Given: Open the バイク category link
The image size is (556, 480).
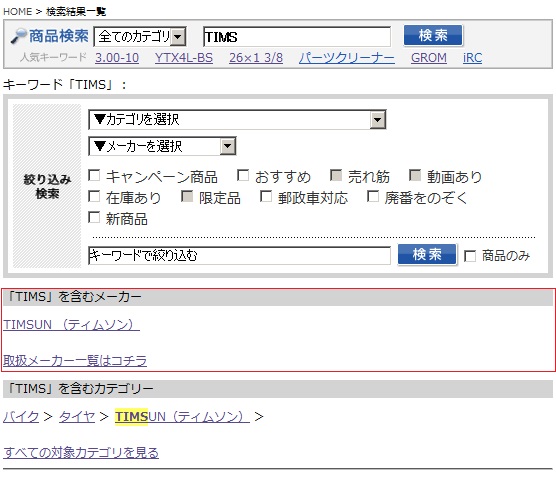Looking at the screenshot, I should click(21, 417).
